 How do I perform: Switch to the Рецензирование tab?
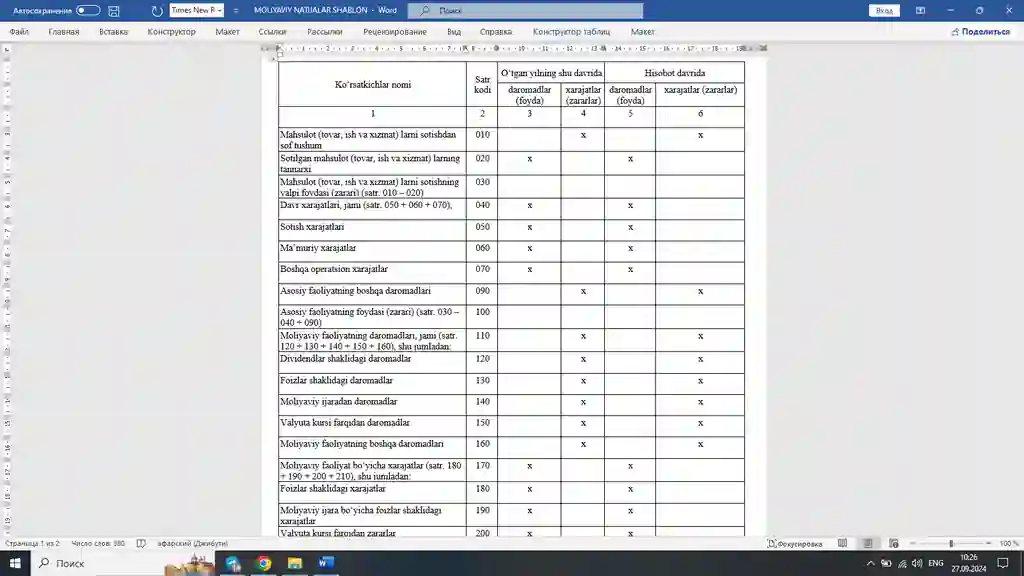[x=394, y=31]
